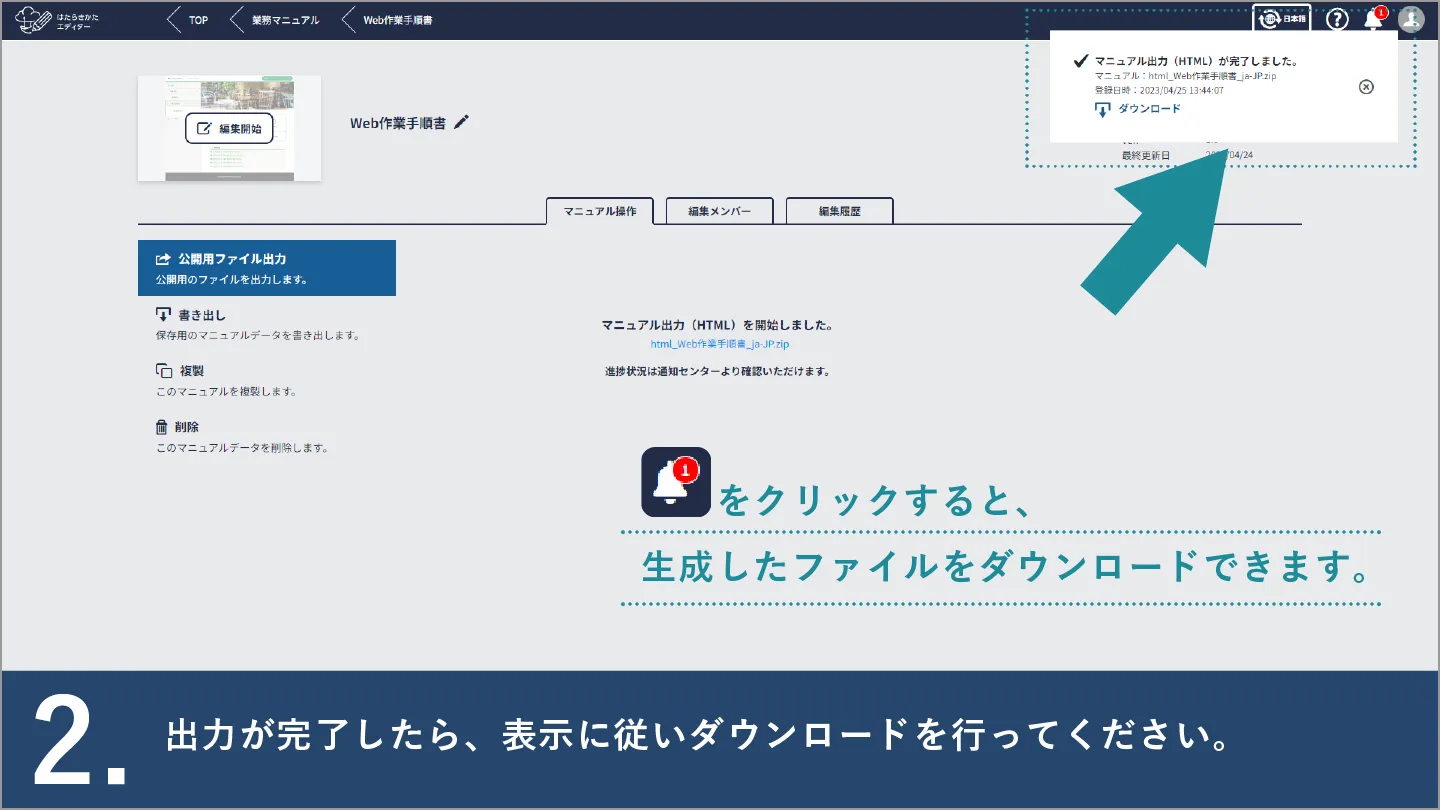Open the 編集履歴 tab

[x=839, y=212]
